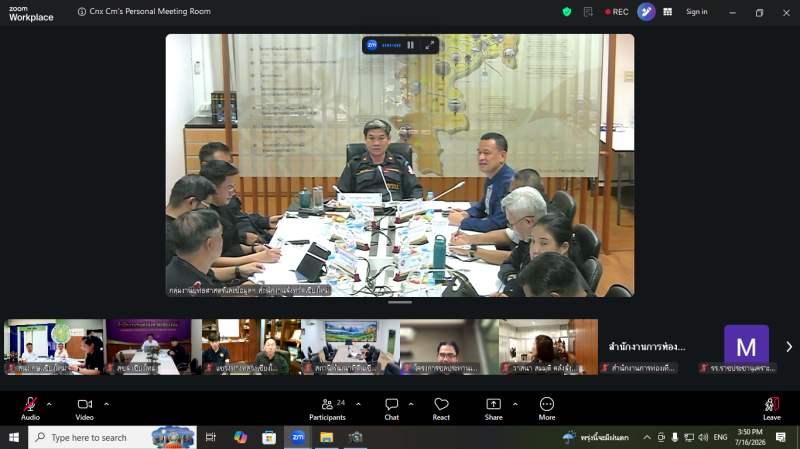Open the meeting summary notes icon
800x449 pixels.
[x=588, y=12]
